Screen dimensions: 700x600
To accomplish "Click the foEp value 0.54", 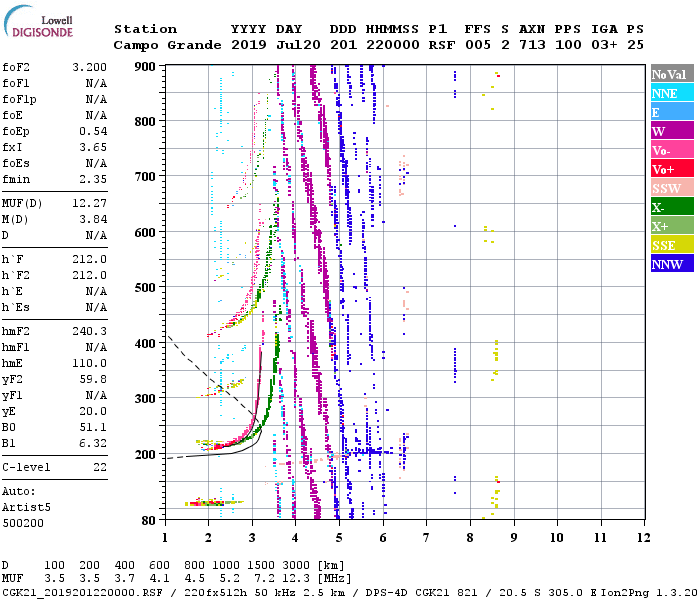I will pyautogui.click(x=93, y=131).
